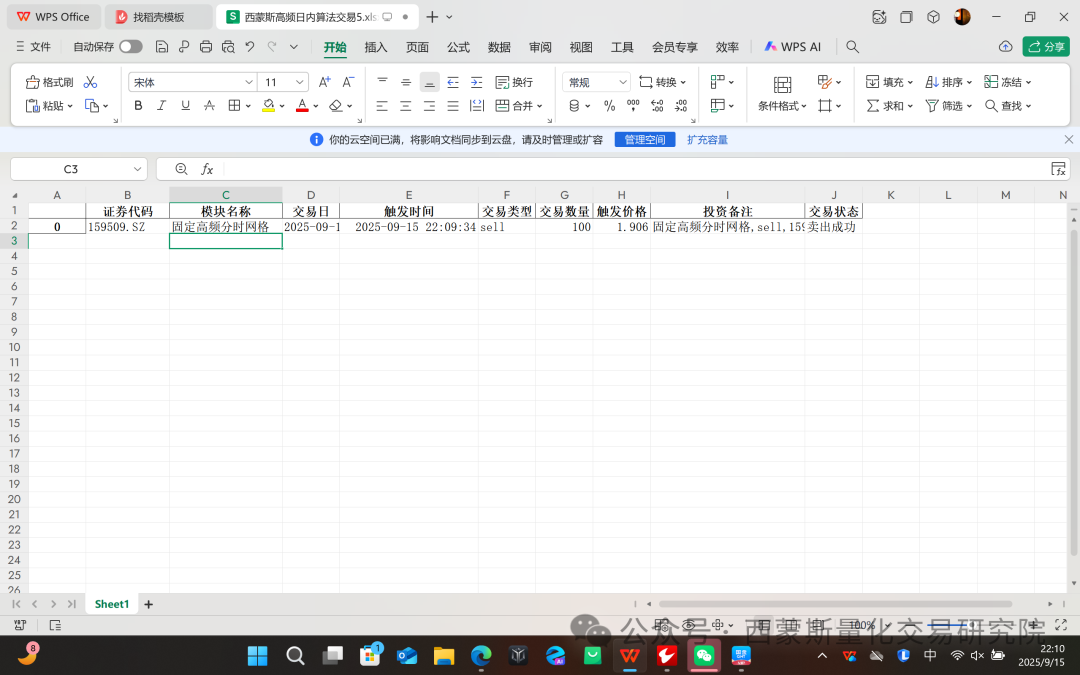Open font color dropdown arrow
Screen dimensions: 1080x675
click(x=315, y=106)
